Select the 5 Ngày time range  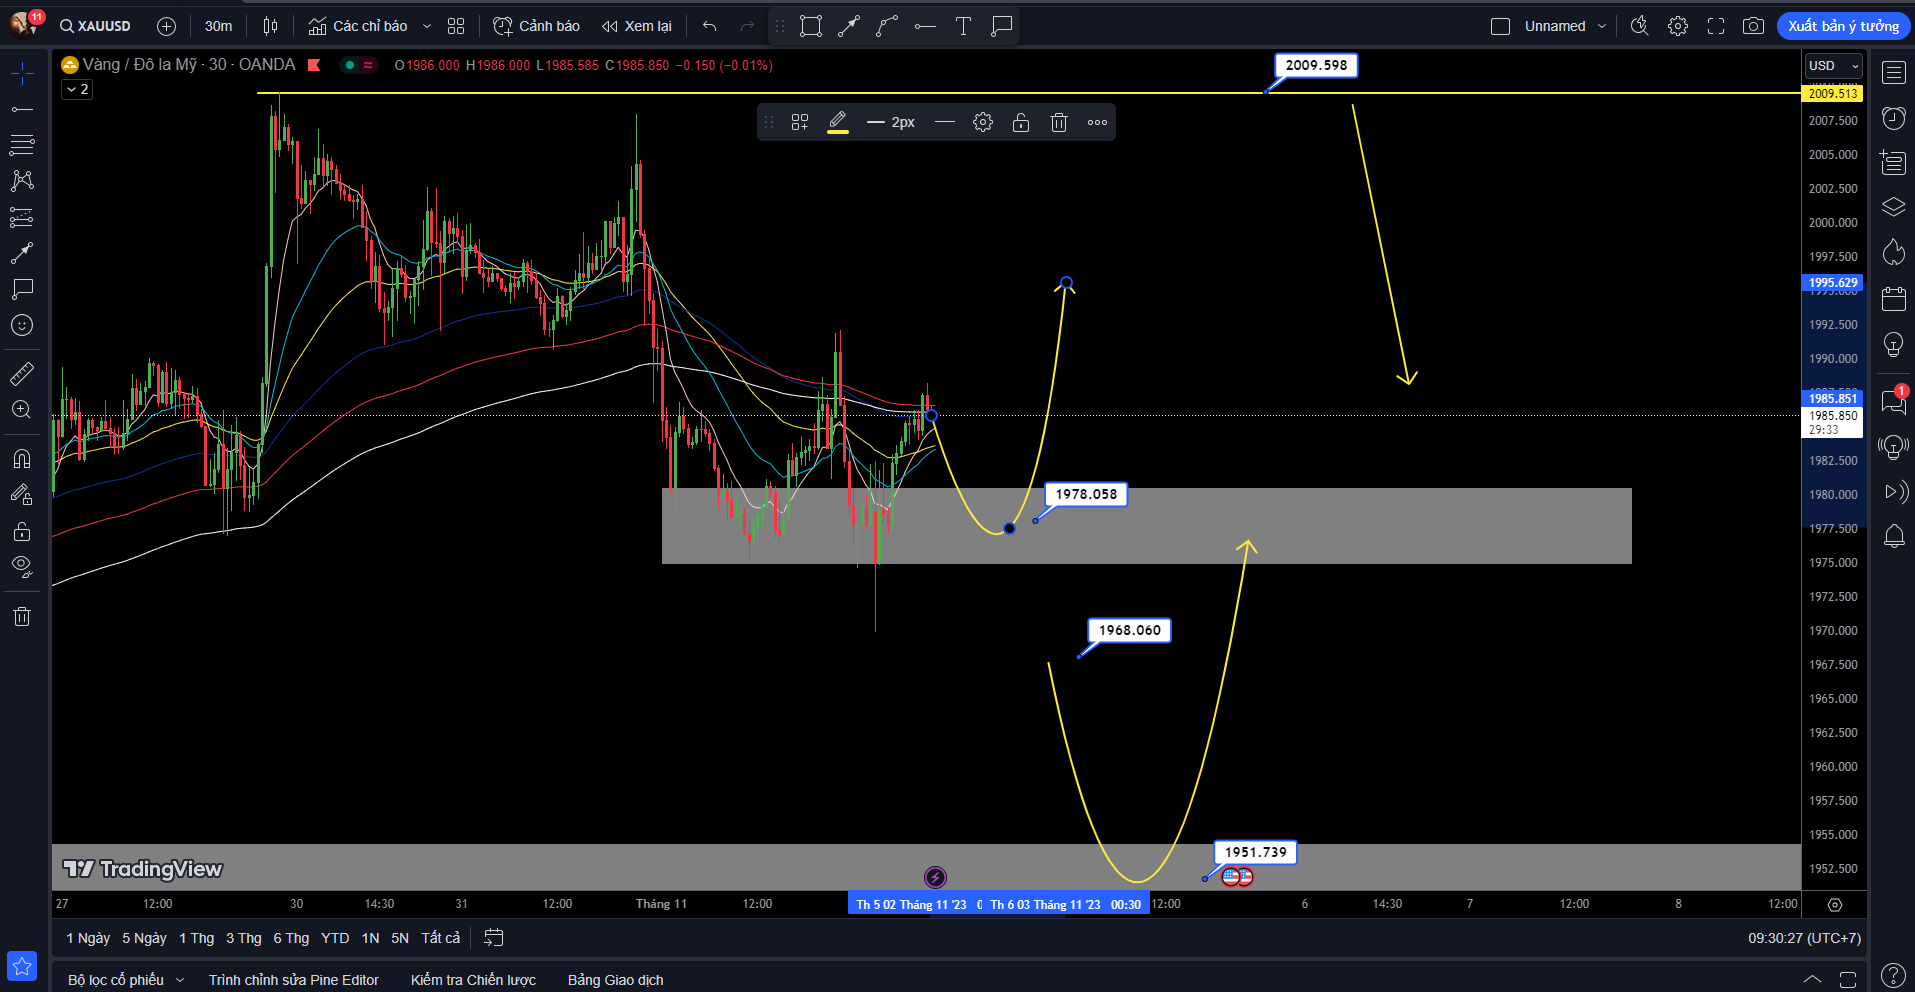(144, 938)
